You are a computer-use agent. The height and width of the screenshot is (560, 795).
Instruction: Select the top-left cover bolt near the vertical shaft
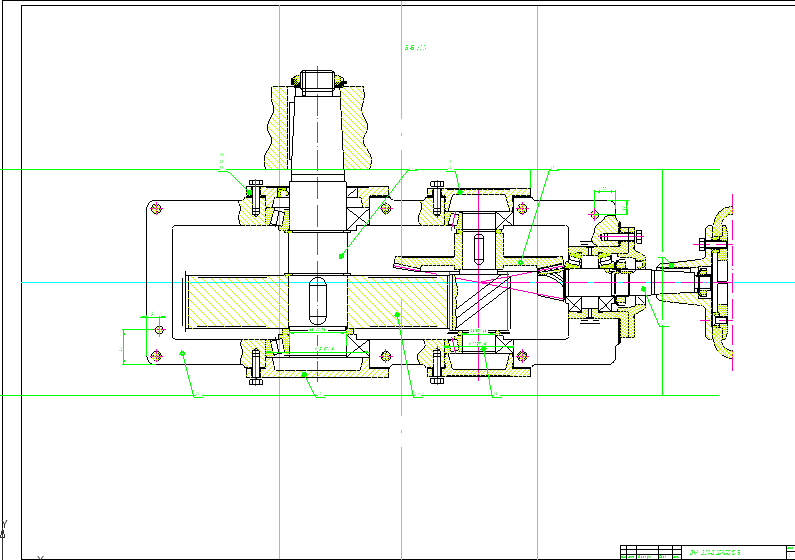[254, 193]
